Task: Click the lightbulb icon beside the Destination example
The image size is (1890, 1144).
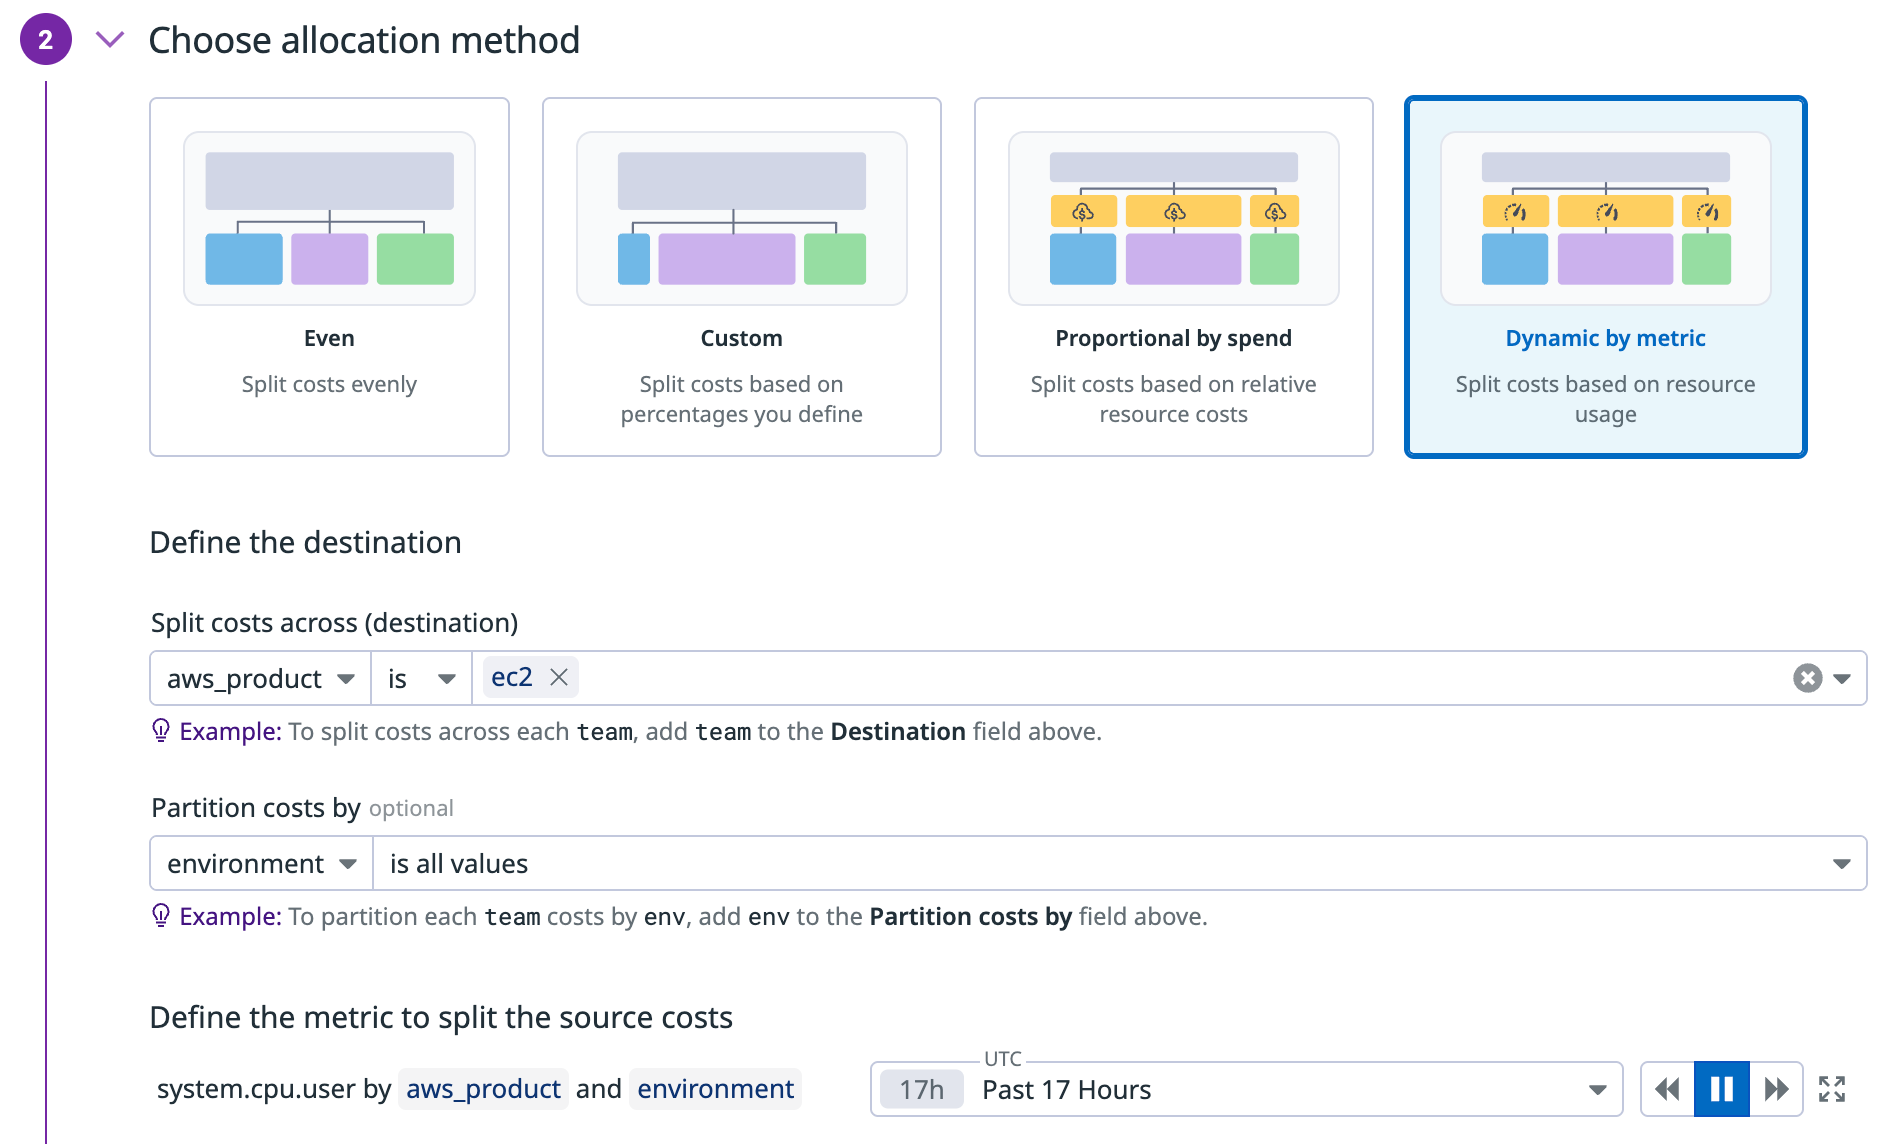Action: pos(160,731)
